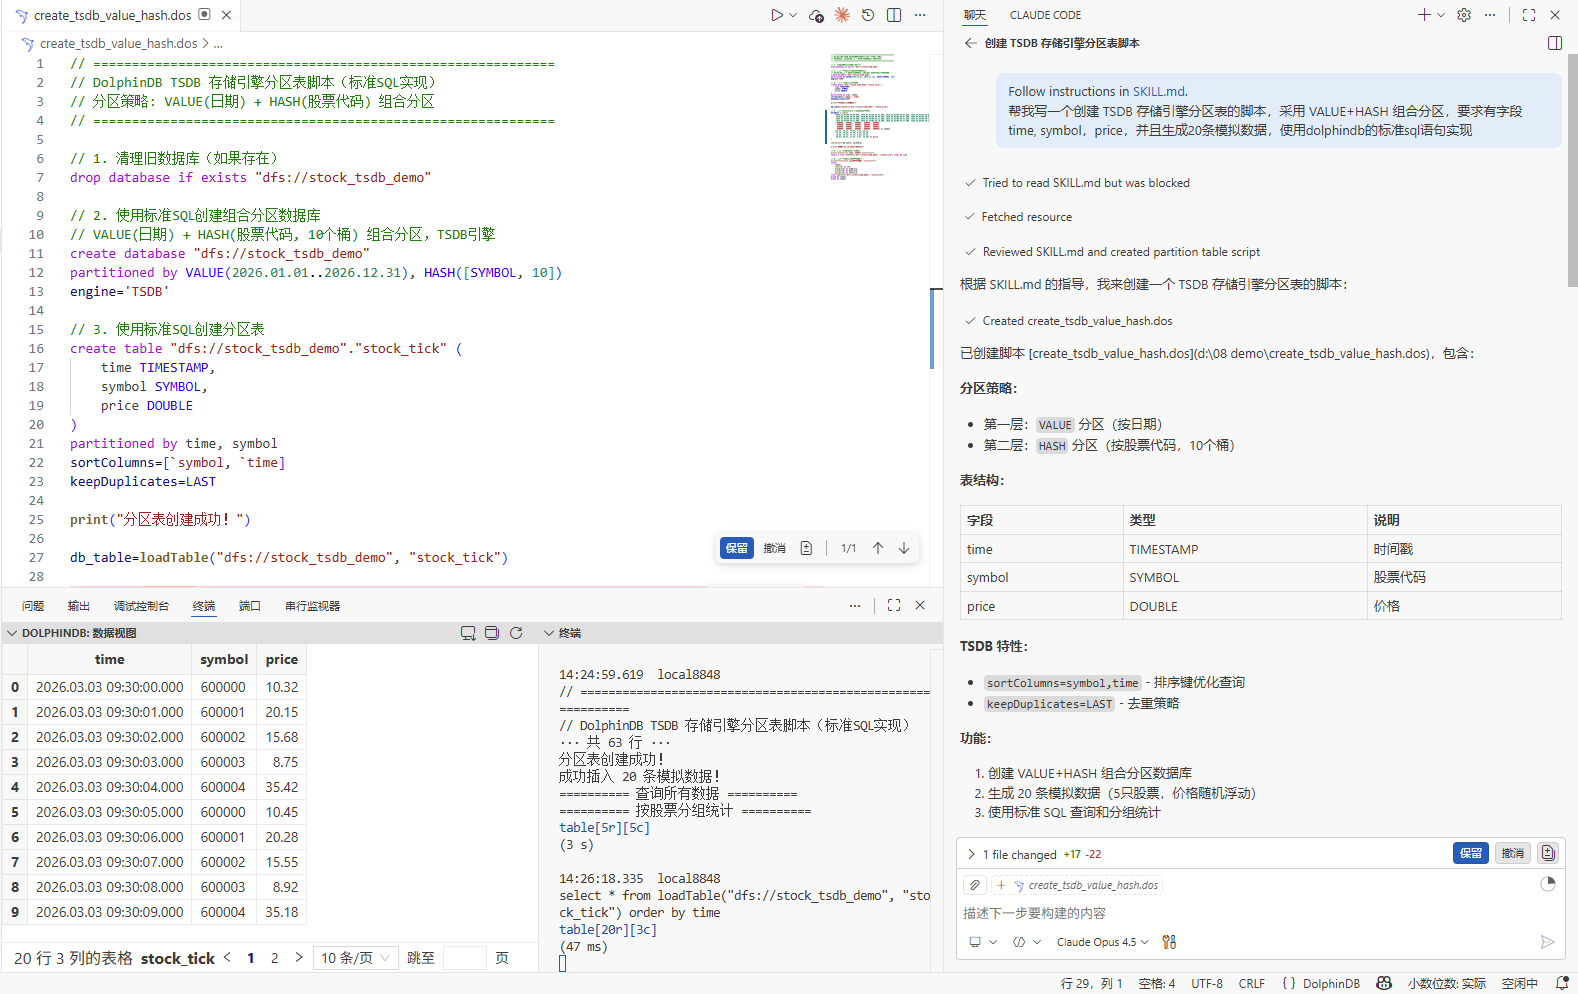Keep file changes with 保留 in the chat
Viewport: 1578px width, 994px height.
(x=1471, y=853)
